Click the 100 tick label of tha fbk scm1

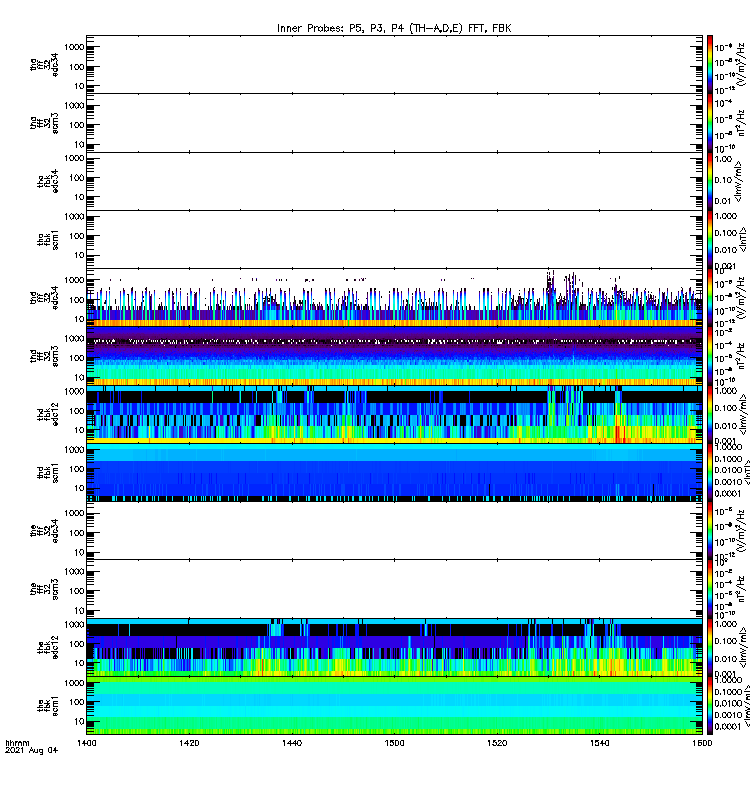coord(77,236)
